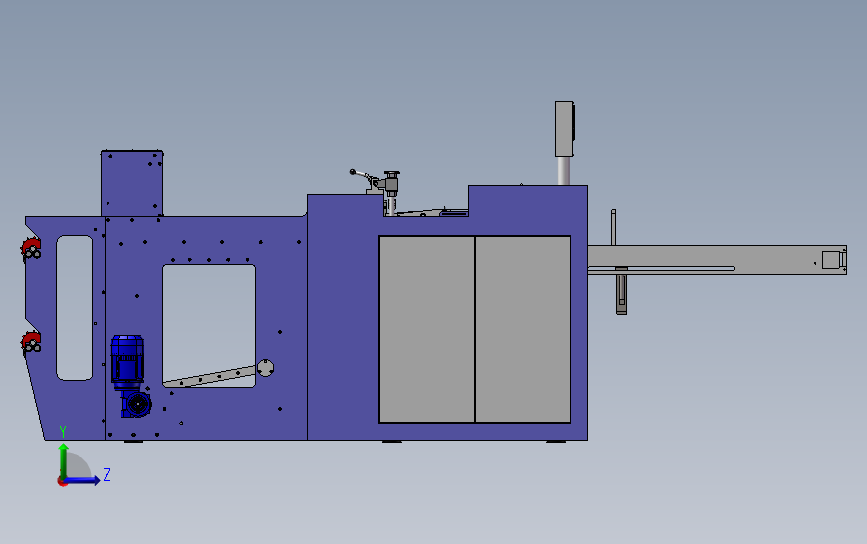Screen dimensions: 867x544
Task: Select the small square block at conveyor end
Action: pyautogui.click(x=832, y=260)
